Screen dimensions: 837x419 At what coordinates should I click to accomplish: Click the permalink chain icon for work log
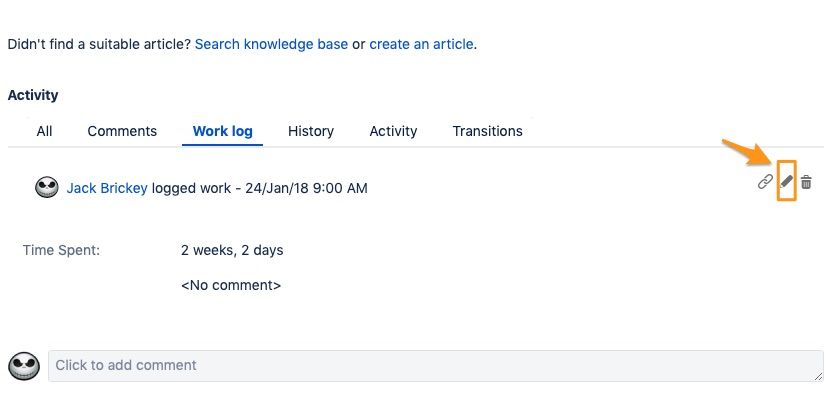click(x=765, y=182)
